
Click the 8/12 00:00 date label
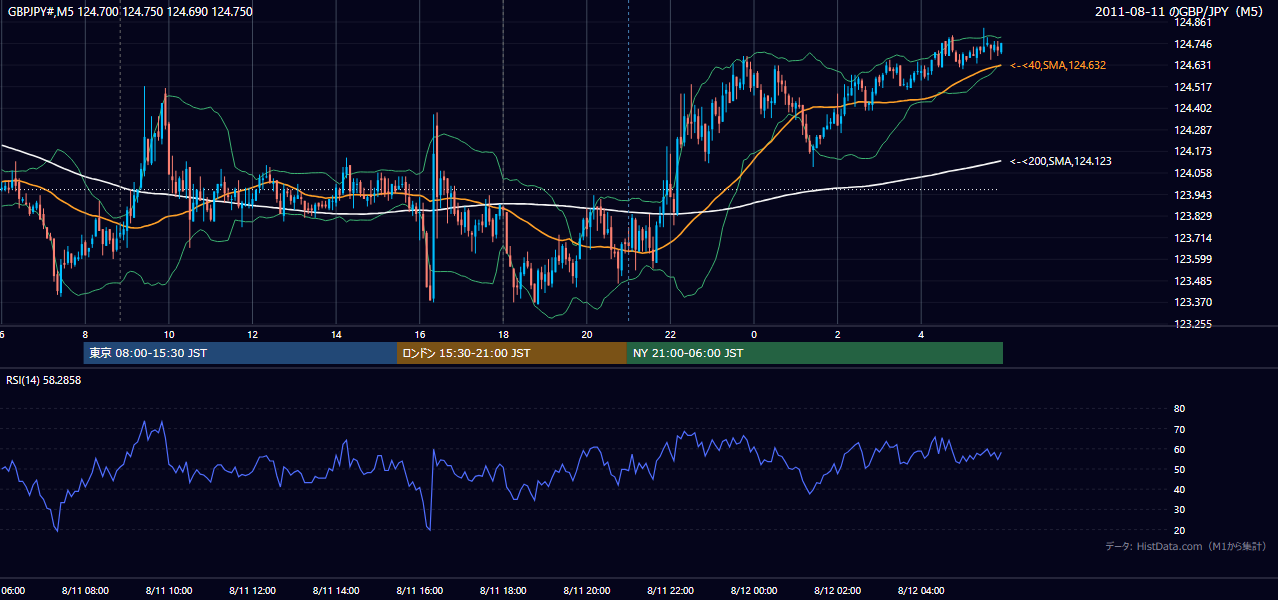point(754,591)
